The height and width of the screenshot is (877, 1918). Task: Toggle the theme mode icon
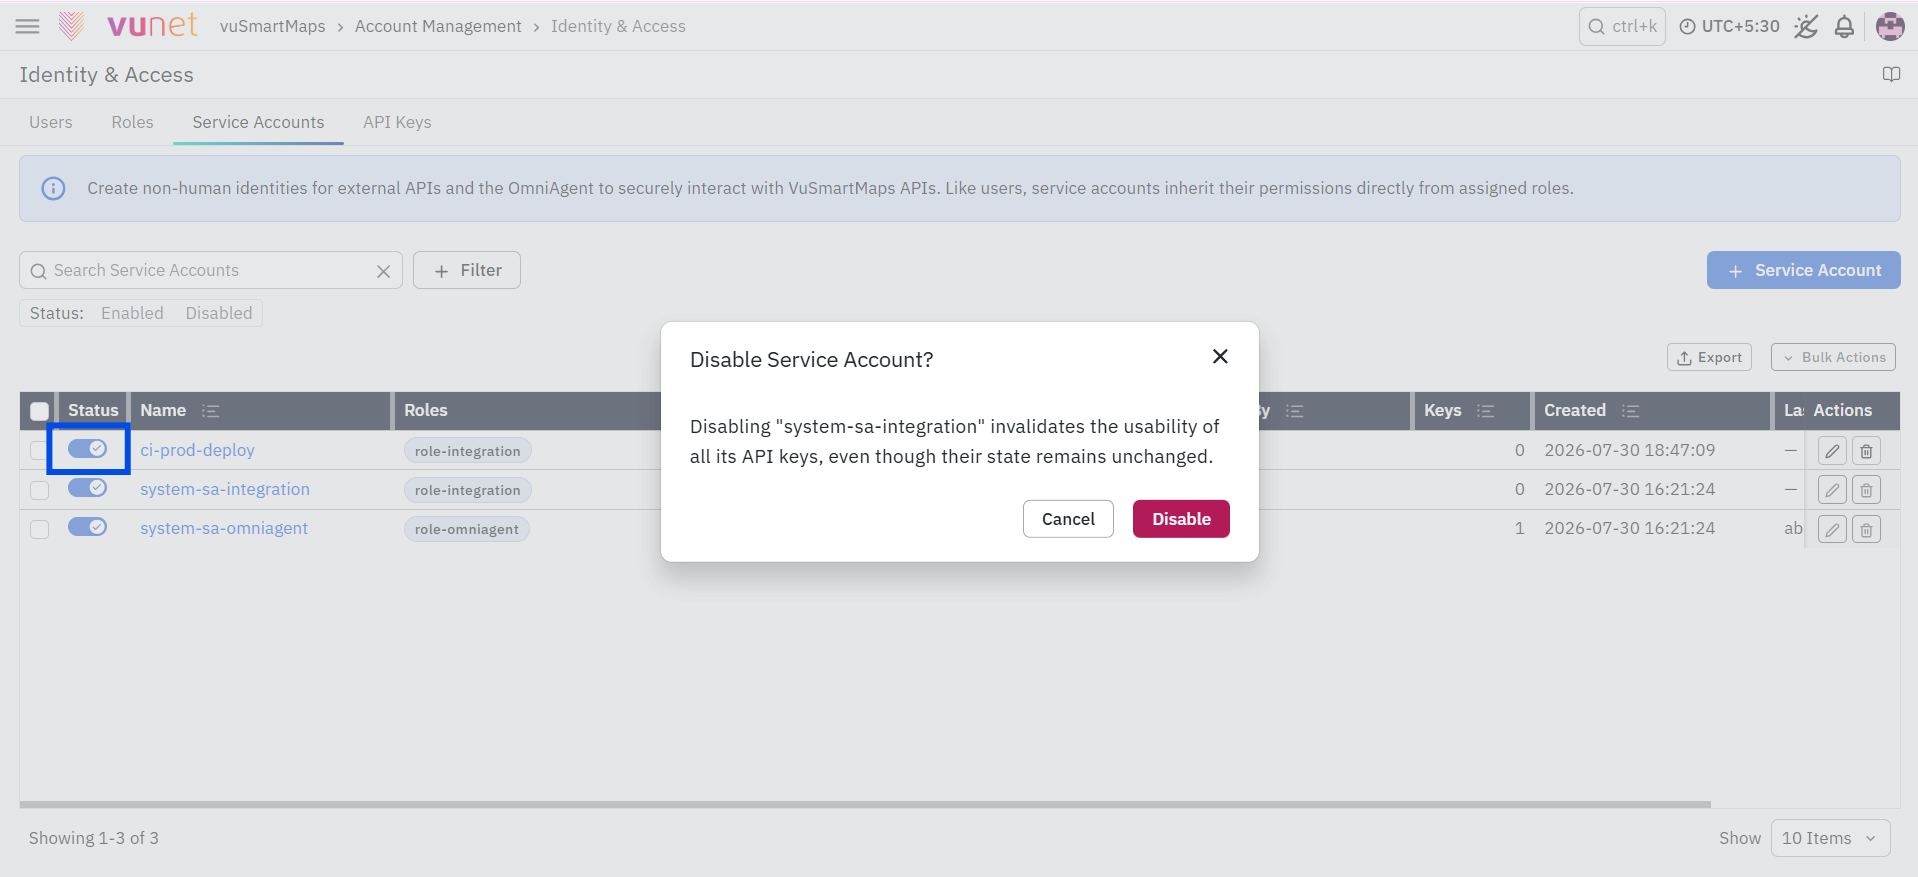click(x=1806, y=27)
